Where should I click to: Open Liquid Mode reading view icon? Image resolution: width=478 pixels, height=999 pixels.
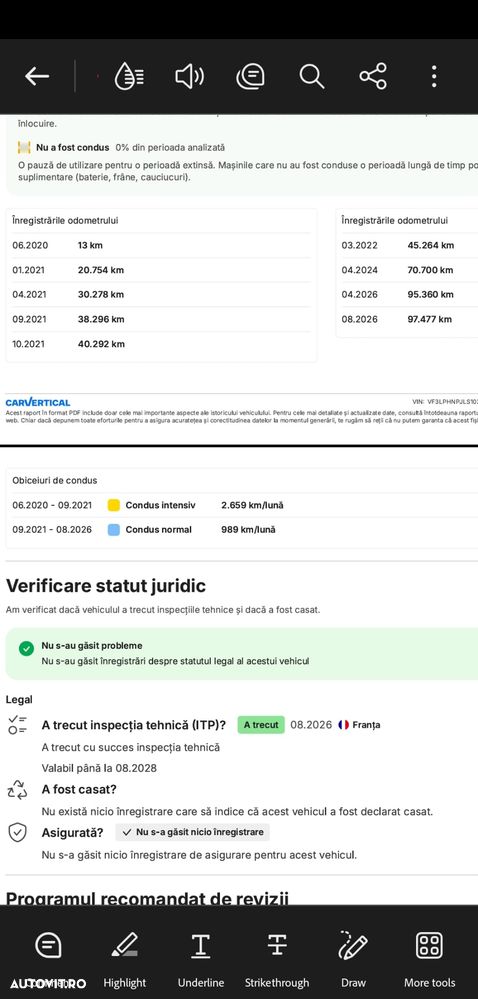[129, 76]
